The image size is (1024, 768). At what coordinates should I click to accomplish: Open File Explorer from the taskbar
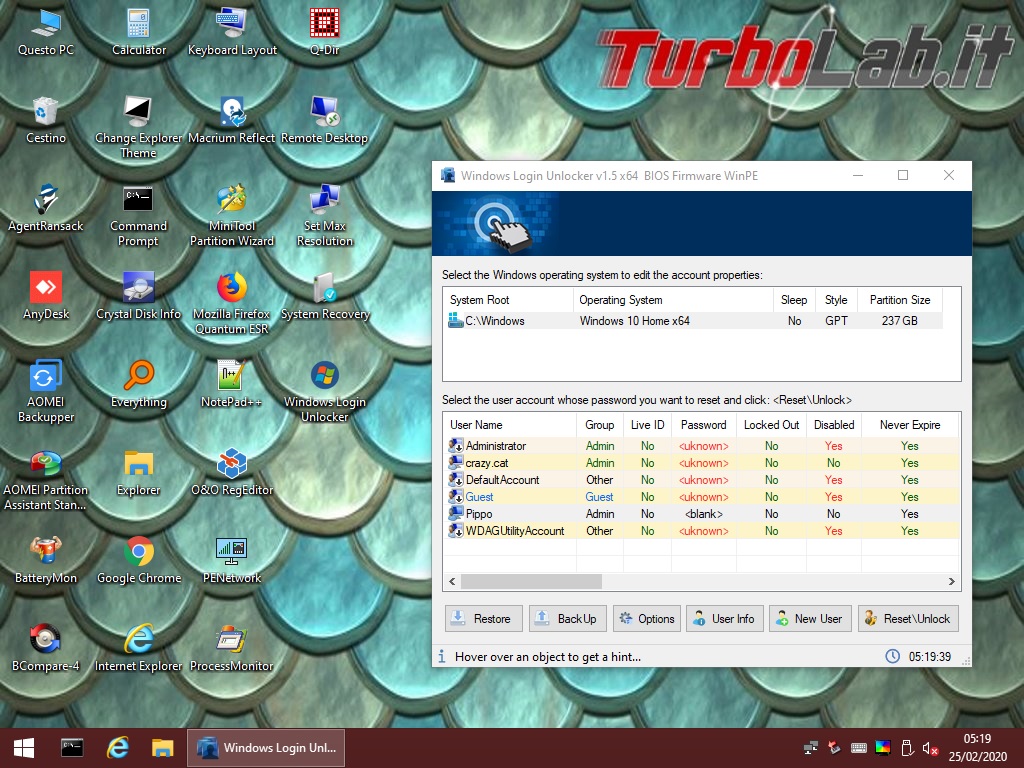(163, 748)
